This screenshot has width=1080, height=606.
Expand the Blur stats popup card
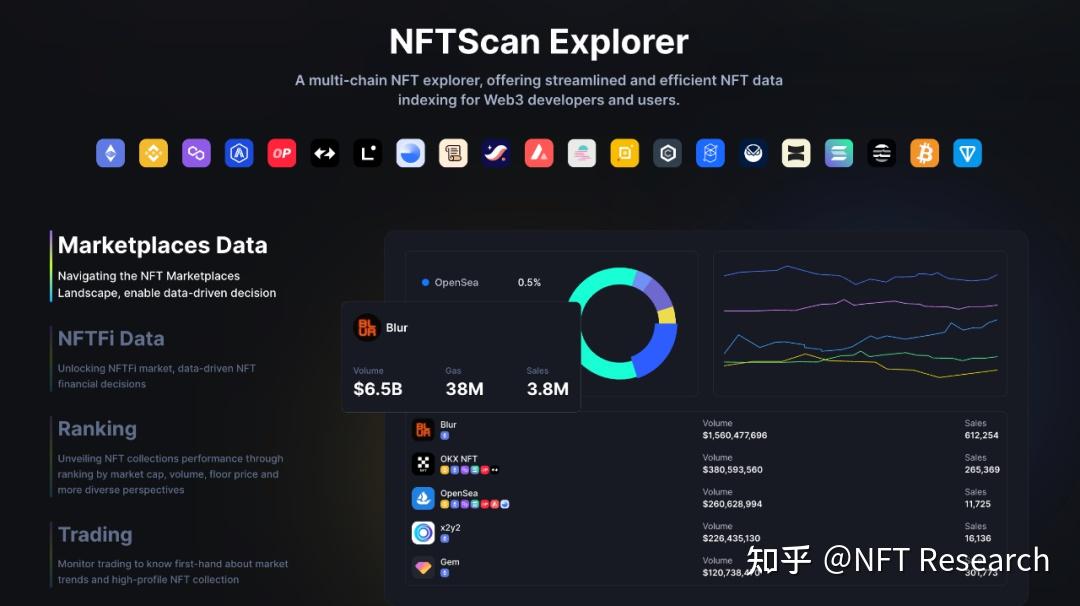pyautogui.click(x=460, y=355)
